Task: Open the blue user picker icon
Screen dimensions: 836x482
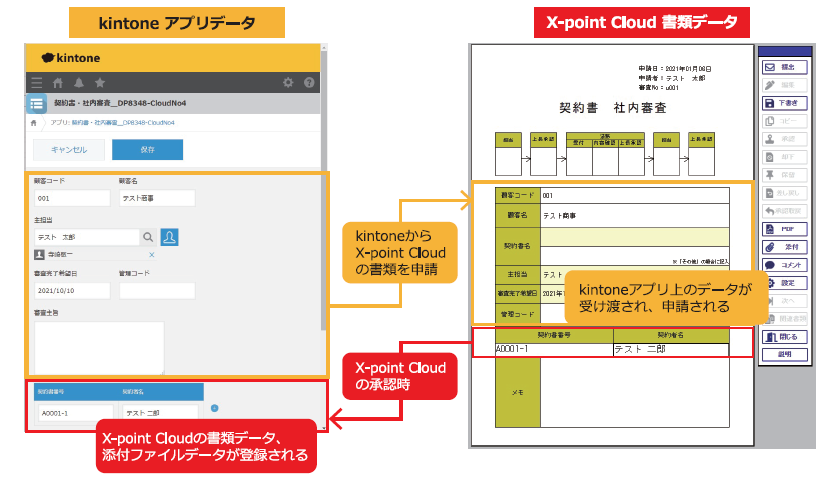Action: point(170,237)
